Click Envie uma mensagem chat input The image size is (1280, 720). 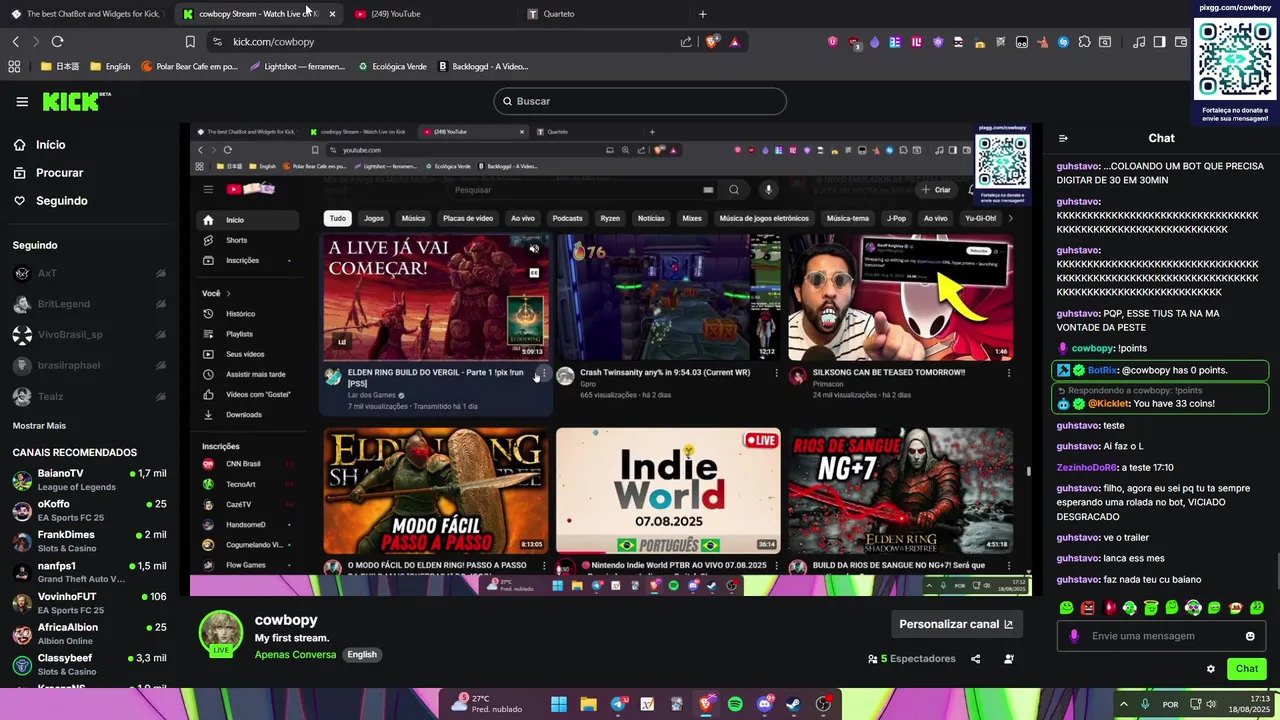[x=1162, y=636]
